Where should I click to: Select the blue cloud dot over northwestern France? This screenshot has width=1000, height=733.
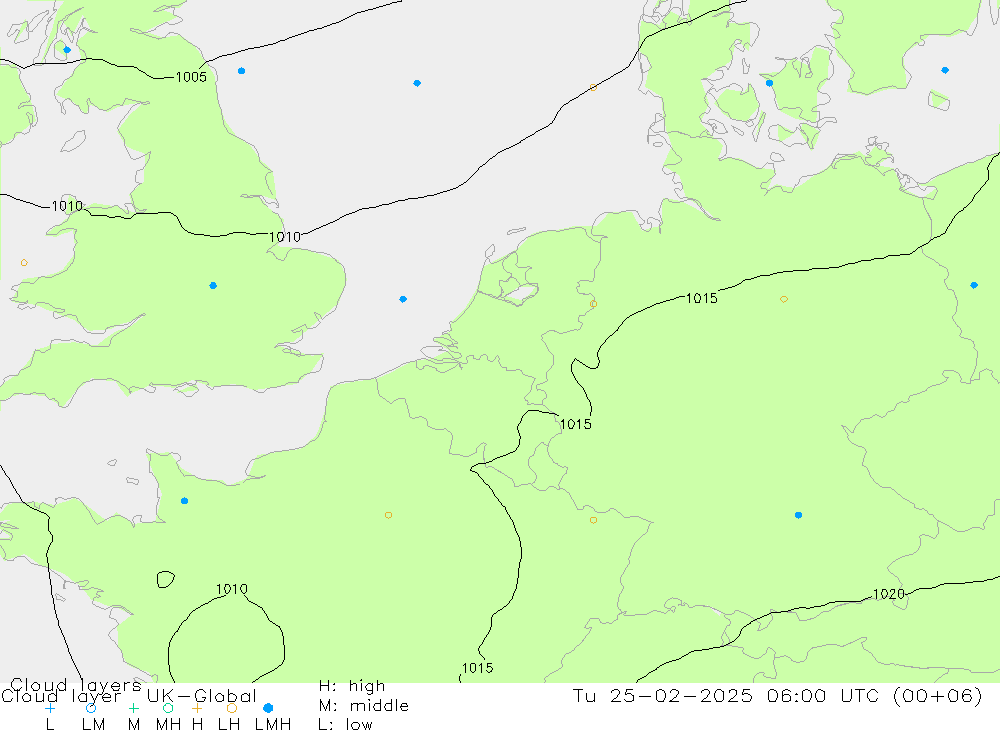coord(184,501)
